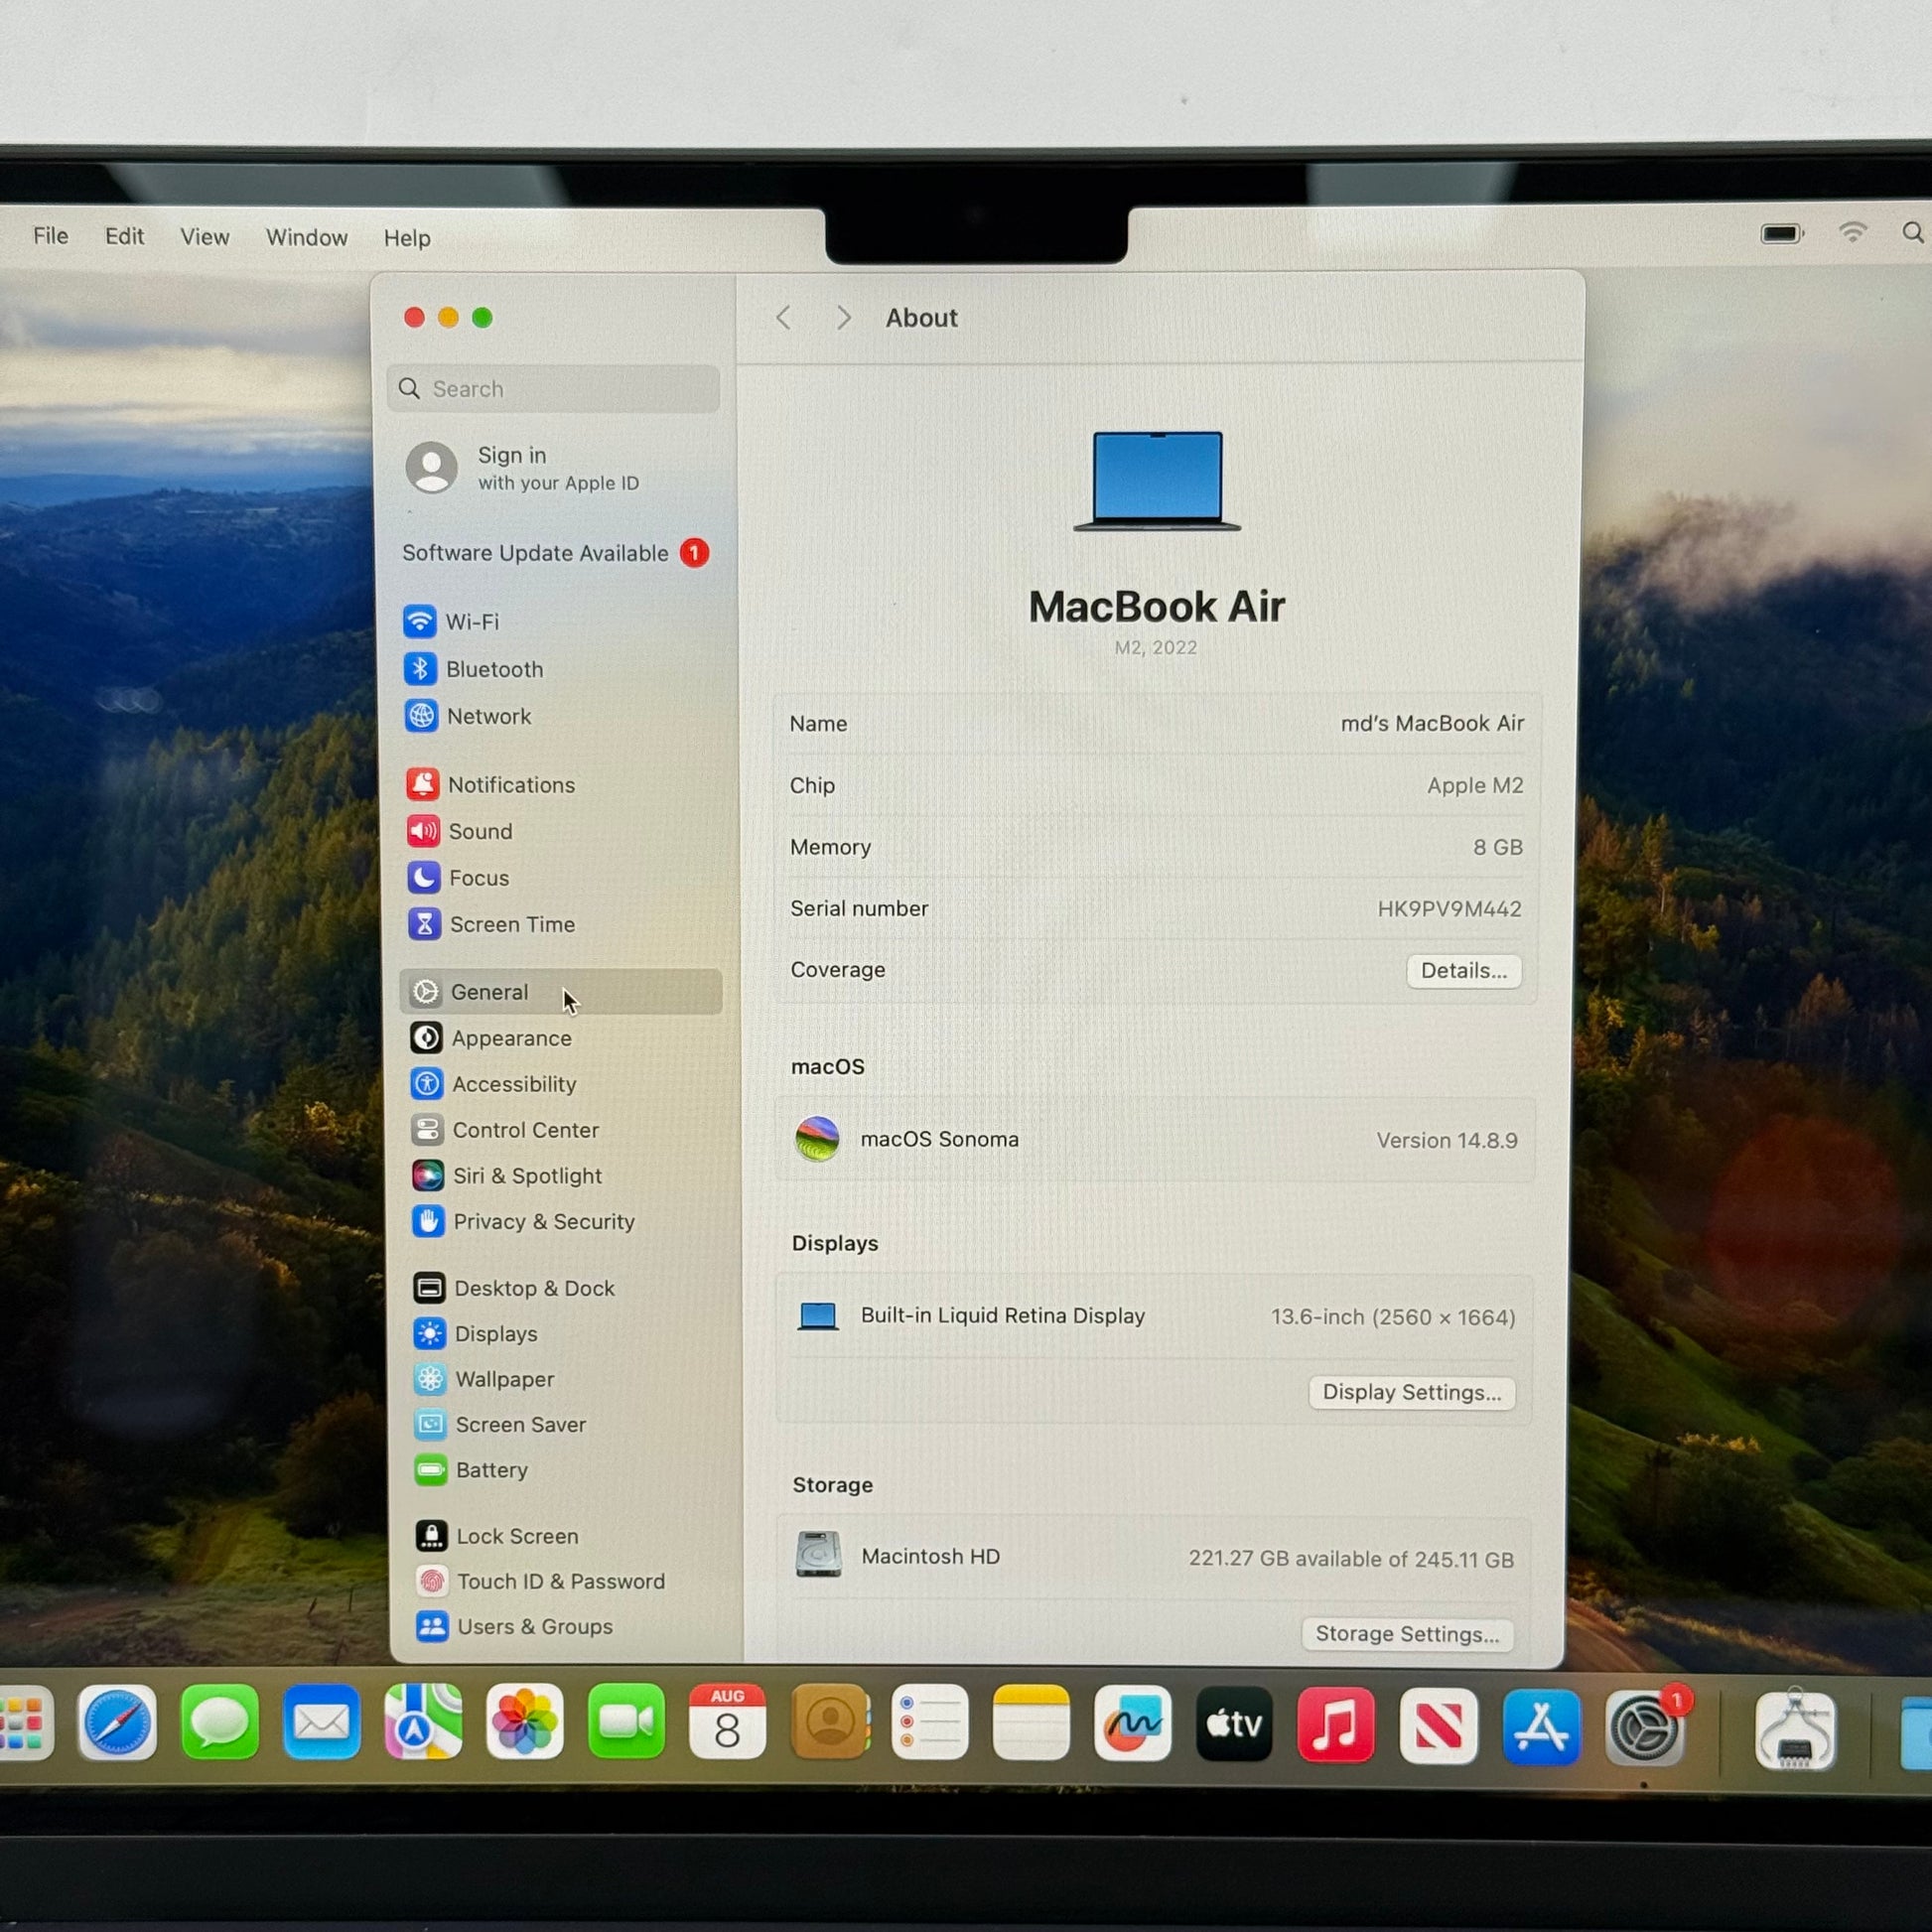Open Calendar in the Dock
The image size is (1932, 1932).
coord(727,1721)
